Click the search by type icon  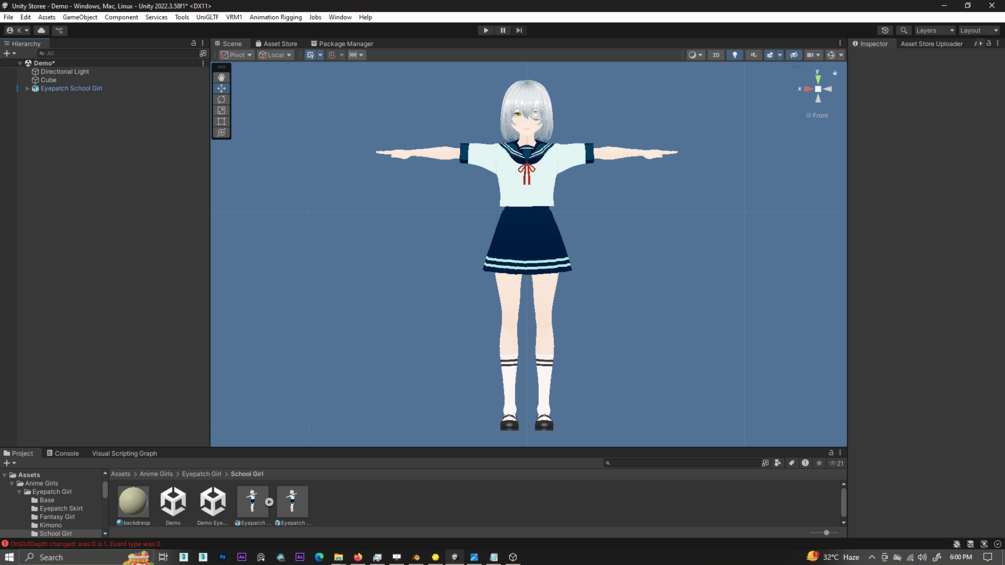tap(778, 463)
